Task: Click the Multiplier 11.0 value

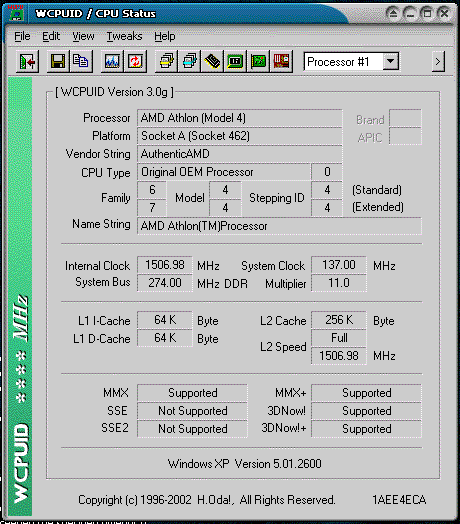Action: click(339, 283)
